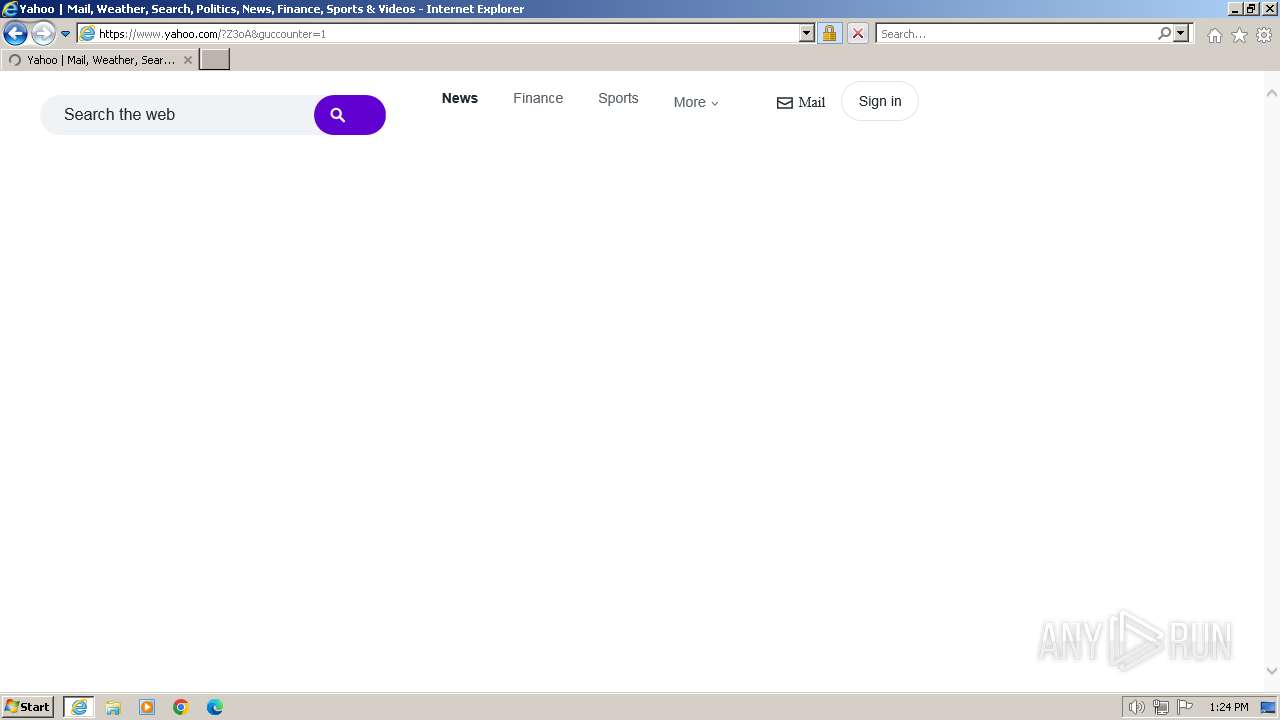Launch Microsoft Edge from taskbar
Viewport: 1280px width, 720px height.
215,707
